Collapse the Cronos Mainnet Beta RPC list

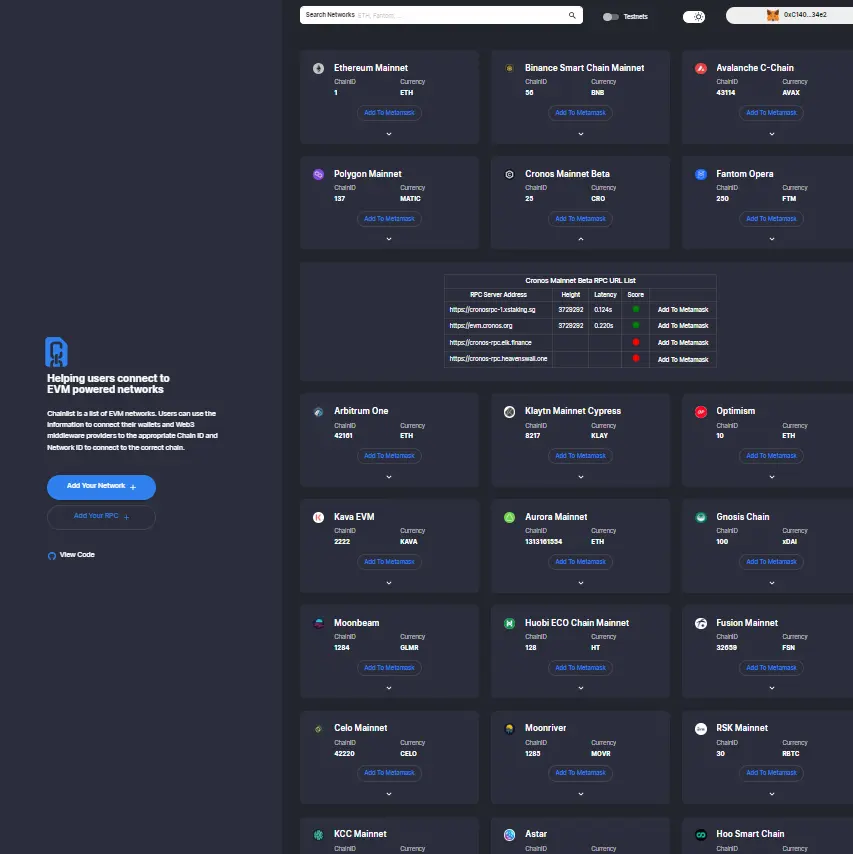[581, 239]
